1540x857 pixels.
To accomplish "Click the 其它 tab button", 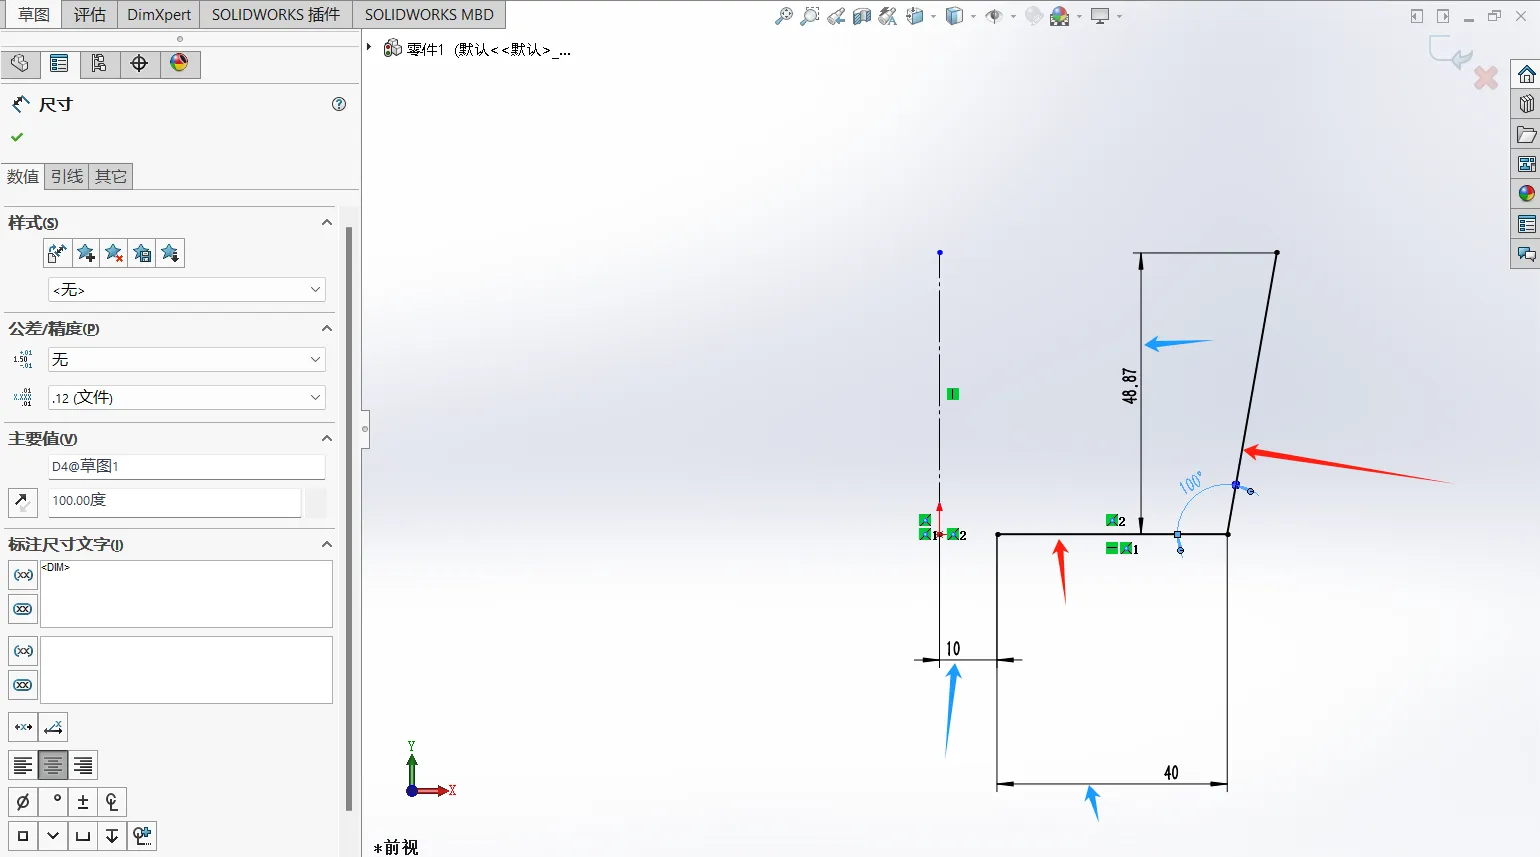I will tap(111, 177).
